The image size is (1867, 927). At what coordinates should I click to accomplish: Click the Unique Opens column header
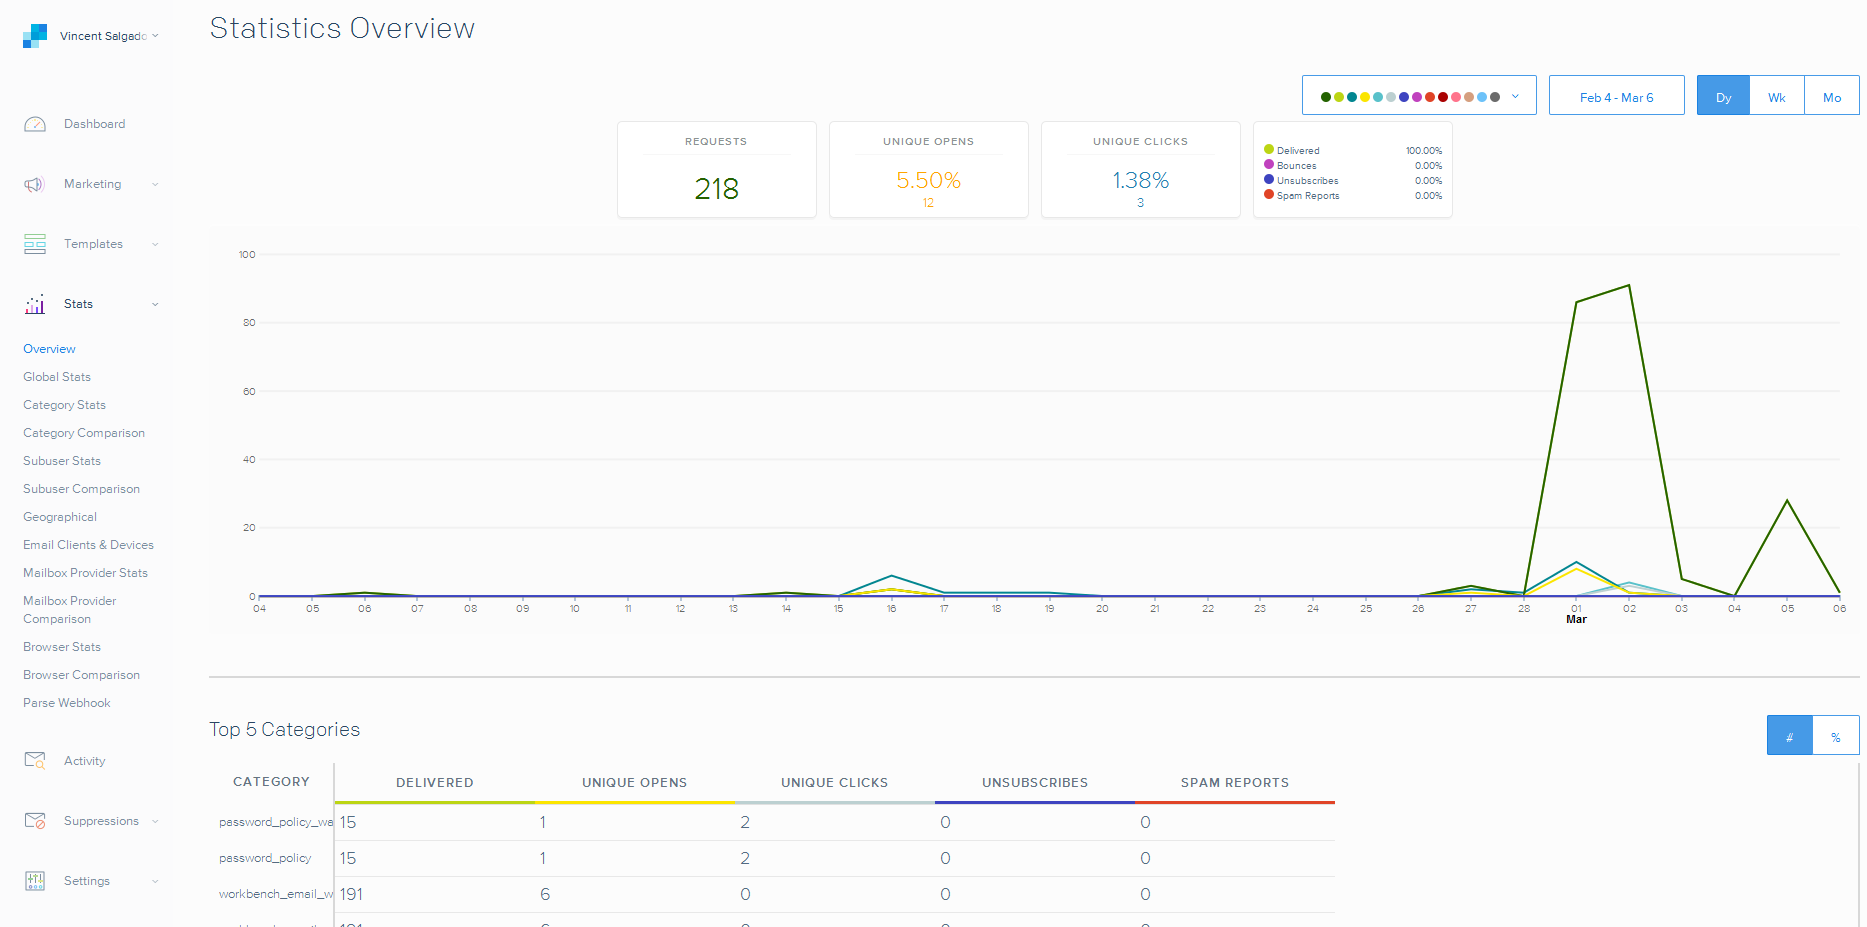point(634,783)
